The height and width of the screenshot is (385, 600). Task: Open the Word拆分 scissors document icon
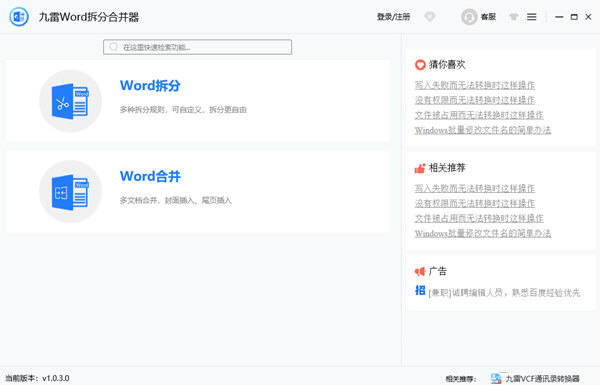[70, 101]
